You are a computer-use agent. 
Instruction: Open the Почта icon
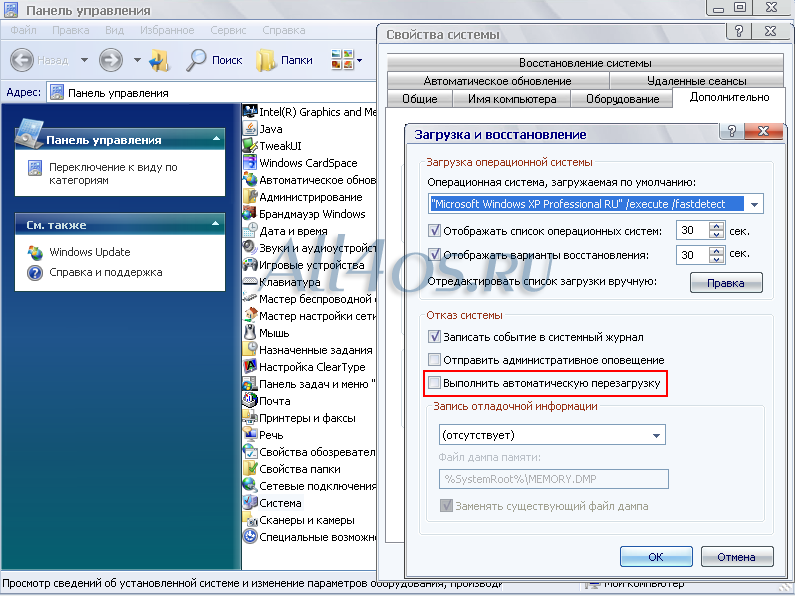250,401
